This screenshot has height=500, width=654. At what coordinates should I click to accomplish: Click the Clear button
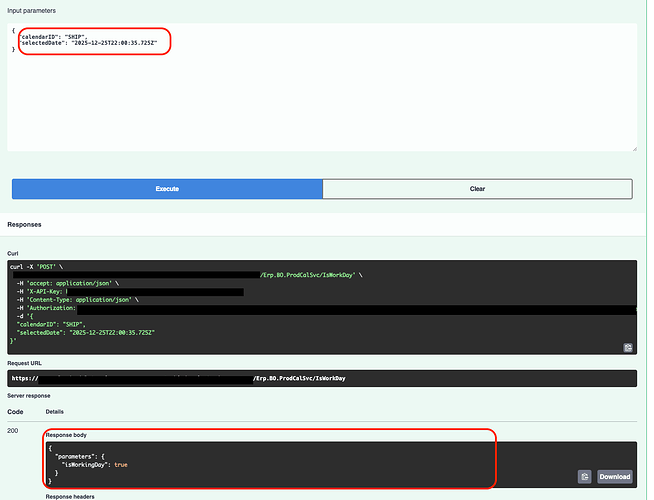click(477, 189)
